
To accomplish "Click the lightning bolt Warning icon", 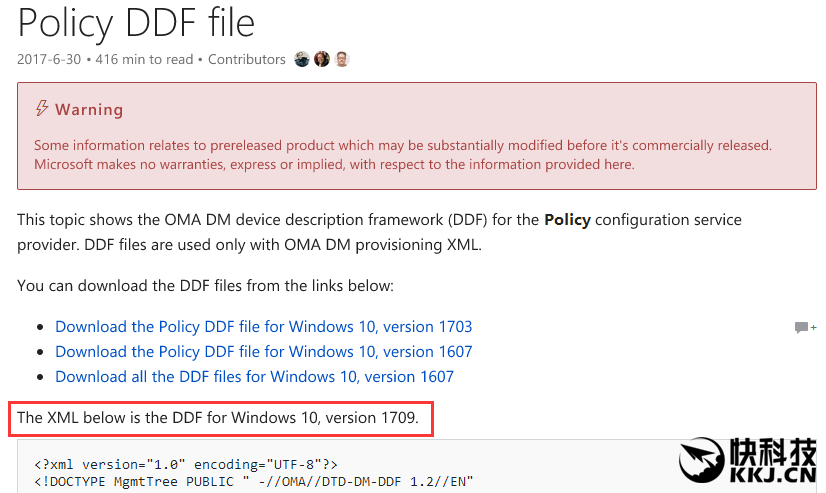I will [x=42, y=108].
